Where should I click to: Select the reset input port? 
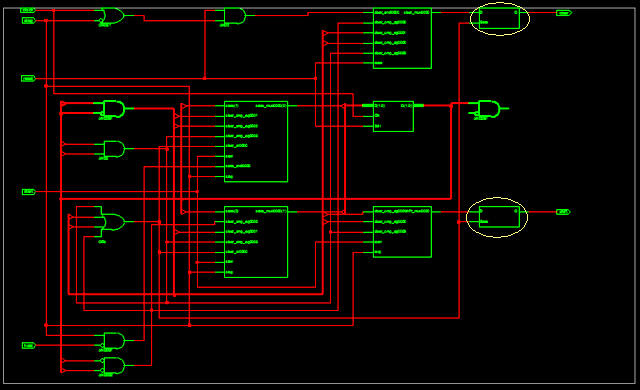click(x=28, y=78)
